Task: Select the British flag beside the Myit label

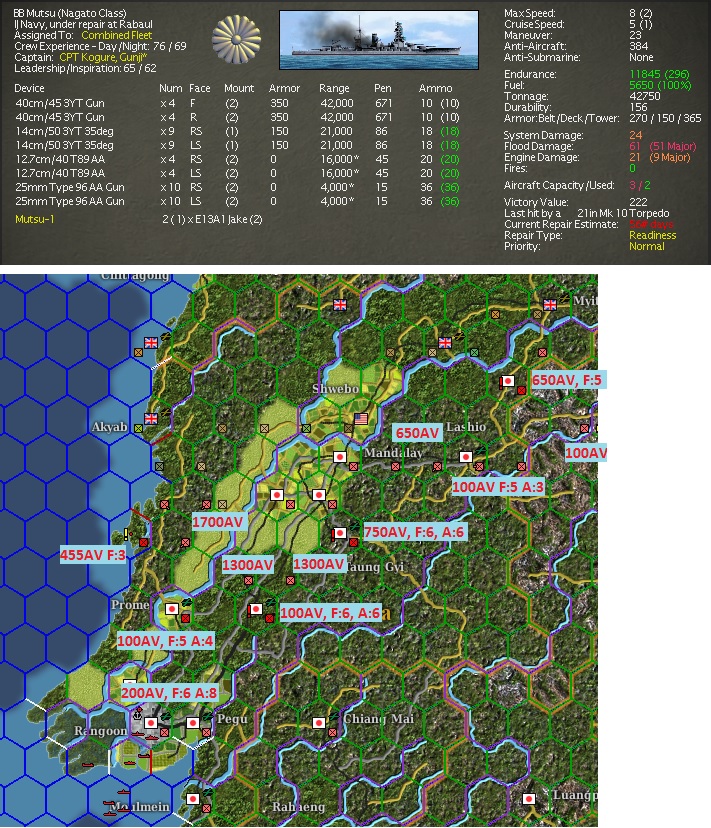Action: pos(550,305)
